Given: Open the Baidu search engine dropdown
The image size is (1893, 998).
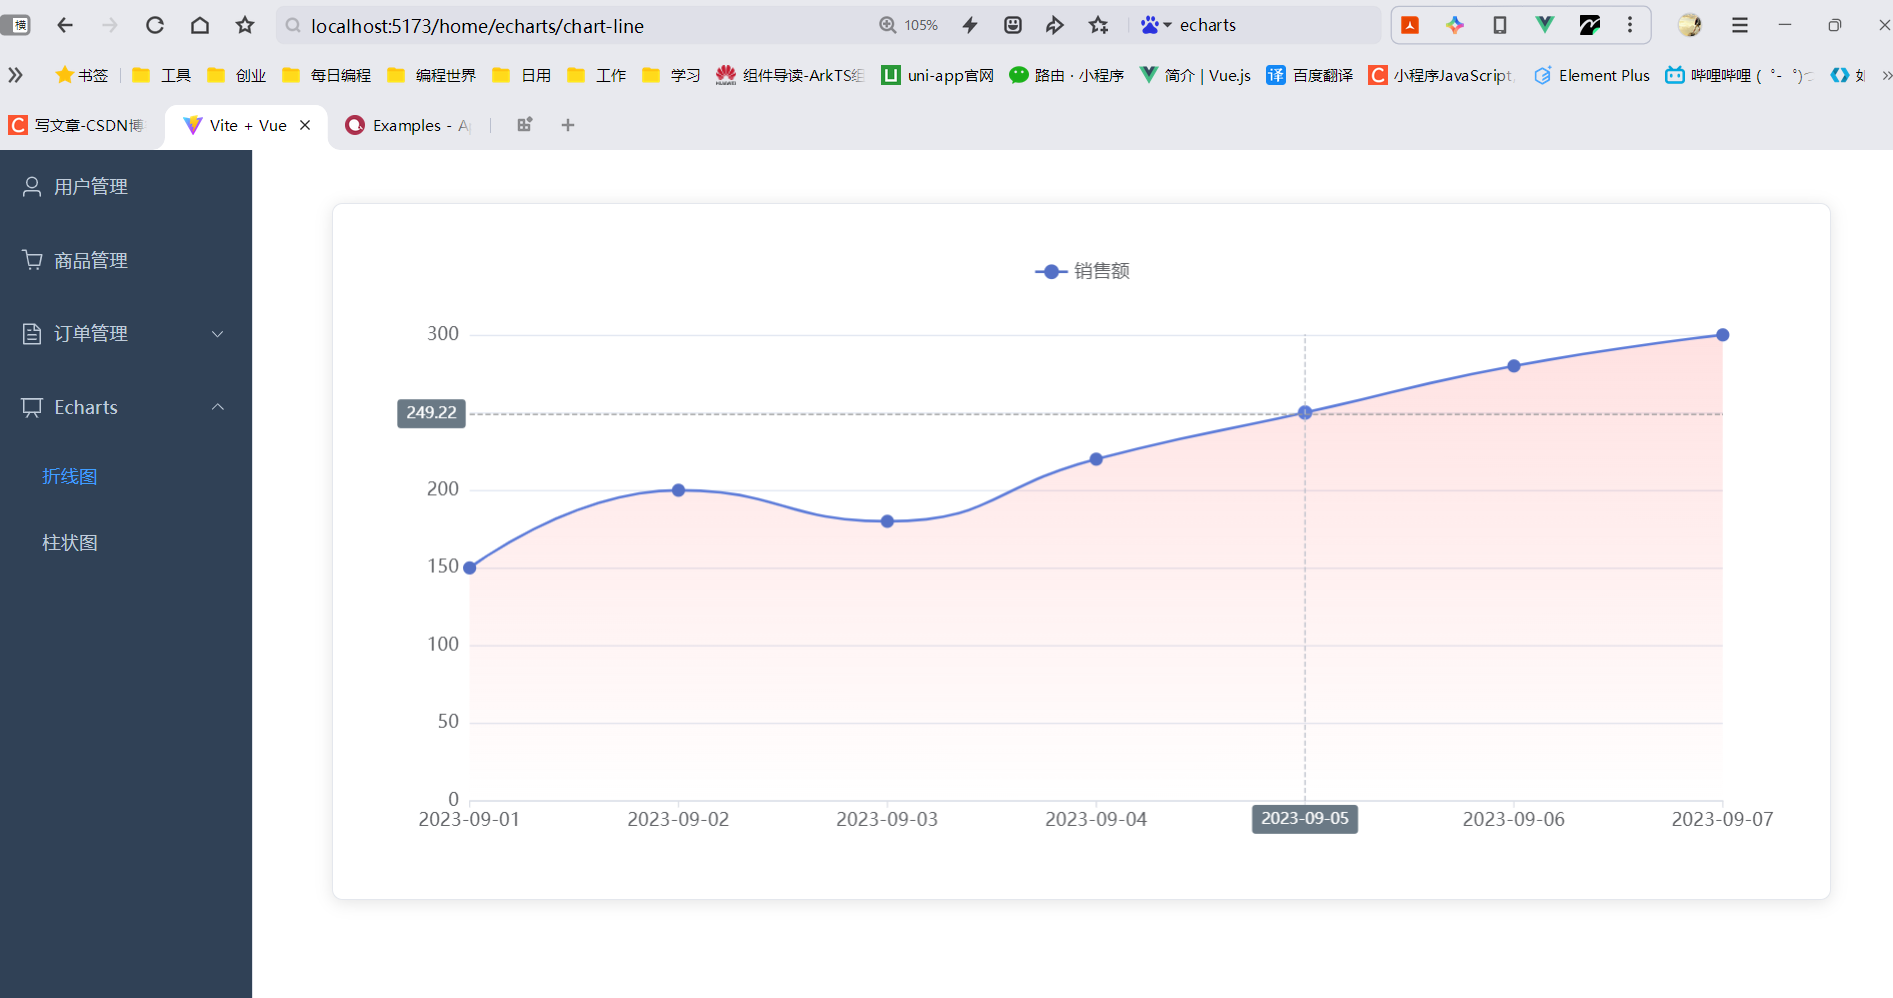Looking at the screenshot, I should (1156, 25).
